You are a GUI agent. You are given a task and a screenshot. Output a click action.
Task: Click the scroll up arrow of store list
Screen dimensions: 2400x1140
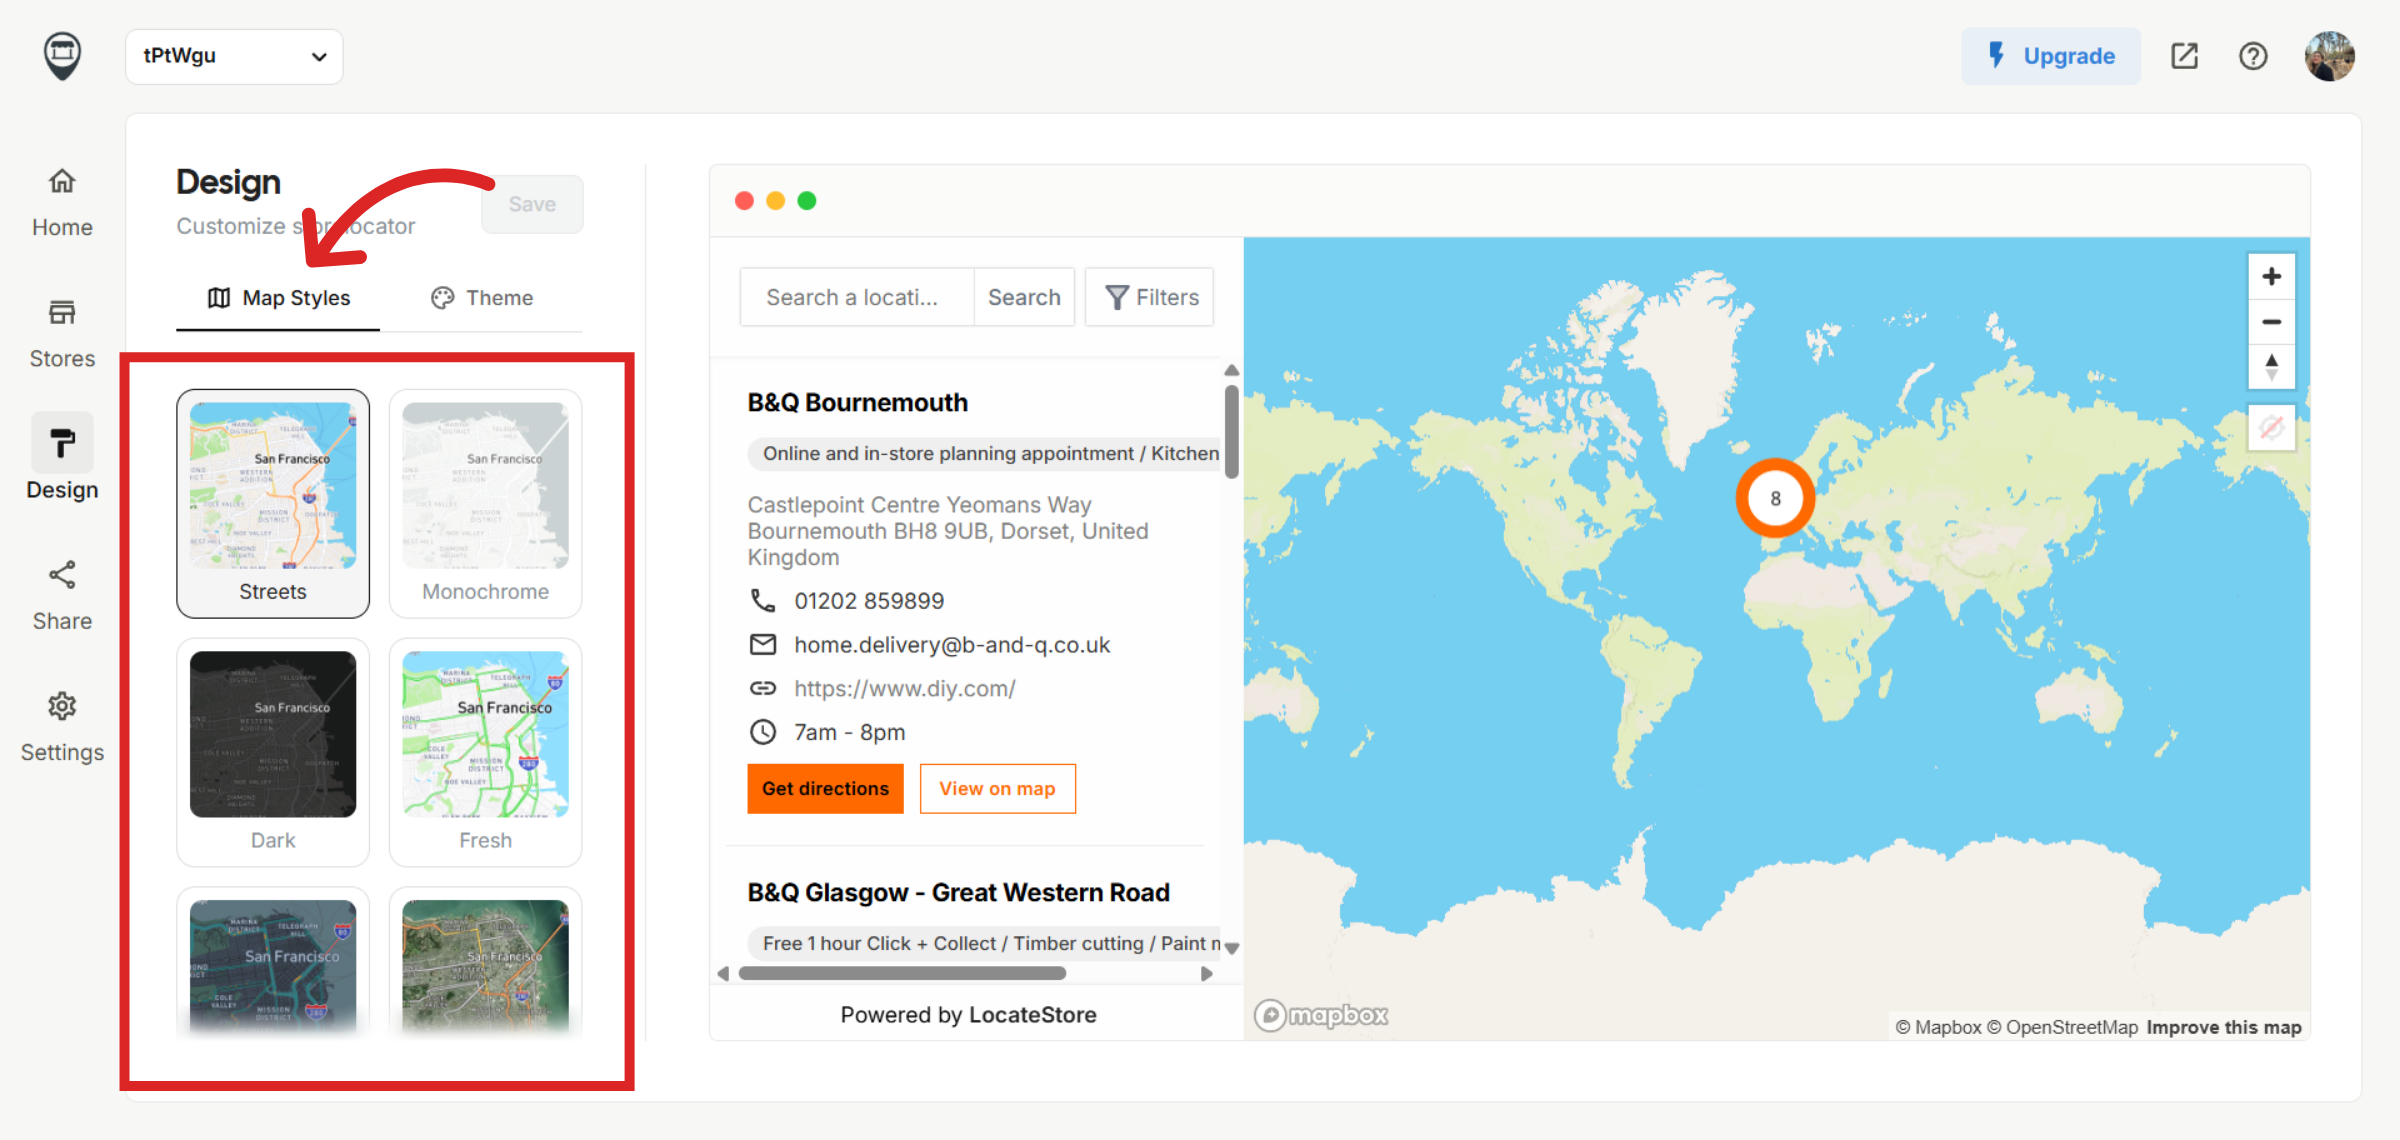[x=1232, y=371]
